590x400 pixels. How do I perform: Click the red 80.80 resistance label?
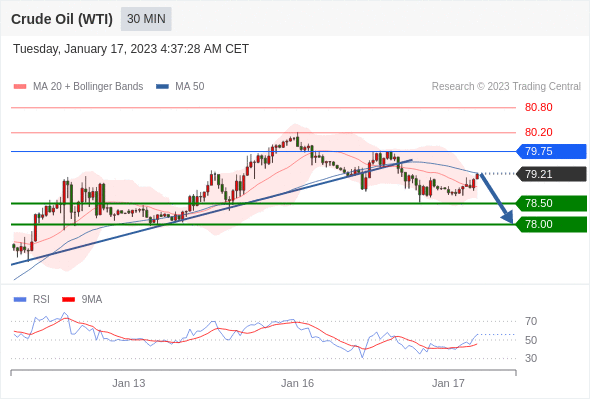click(538, 108)
